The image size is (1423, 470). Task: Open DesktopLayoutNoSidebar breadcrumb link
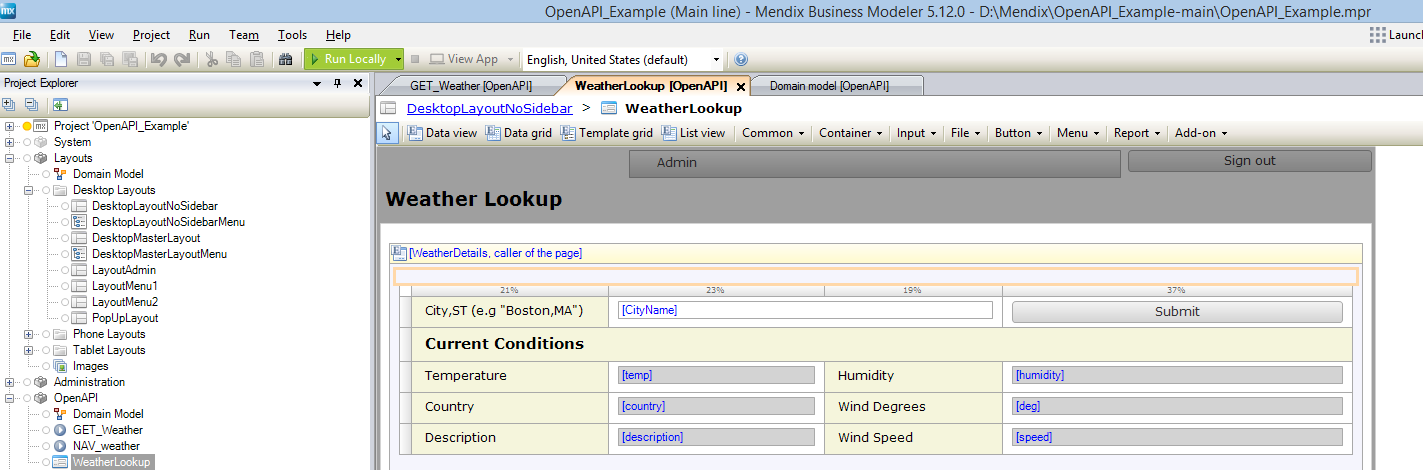point(490,108)
